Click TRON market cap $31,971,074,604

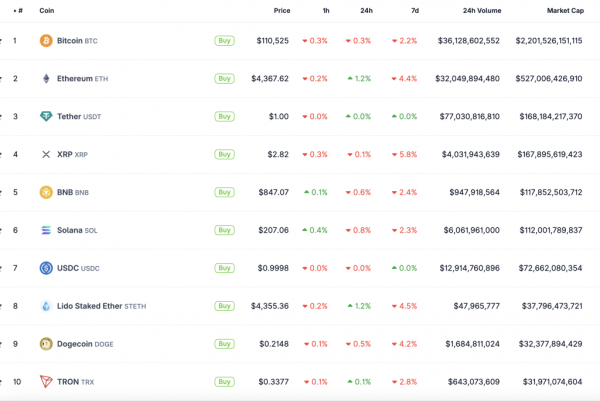(x=553, y=381)
